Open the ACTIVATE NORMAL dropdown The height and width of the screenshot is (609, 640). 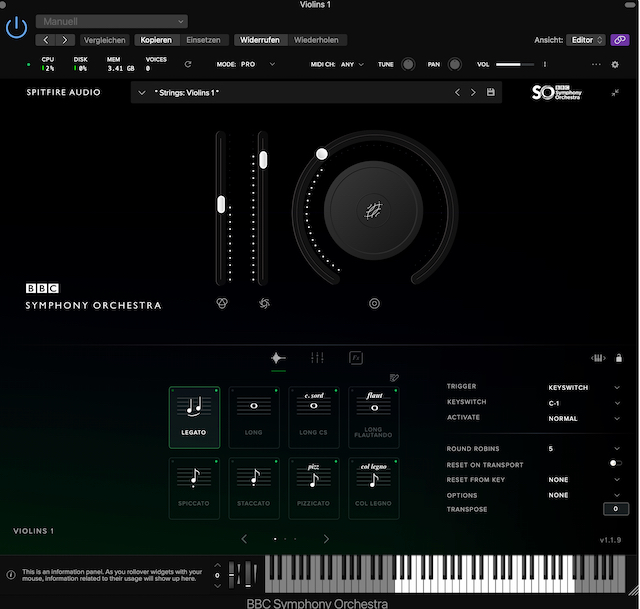click(584, 419)
